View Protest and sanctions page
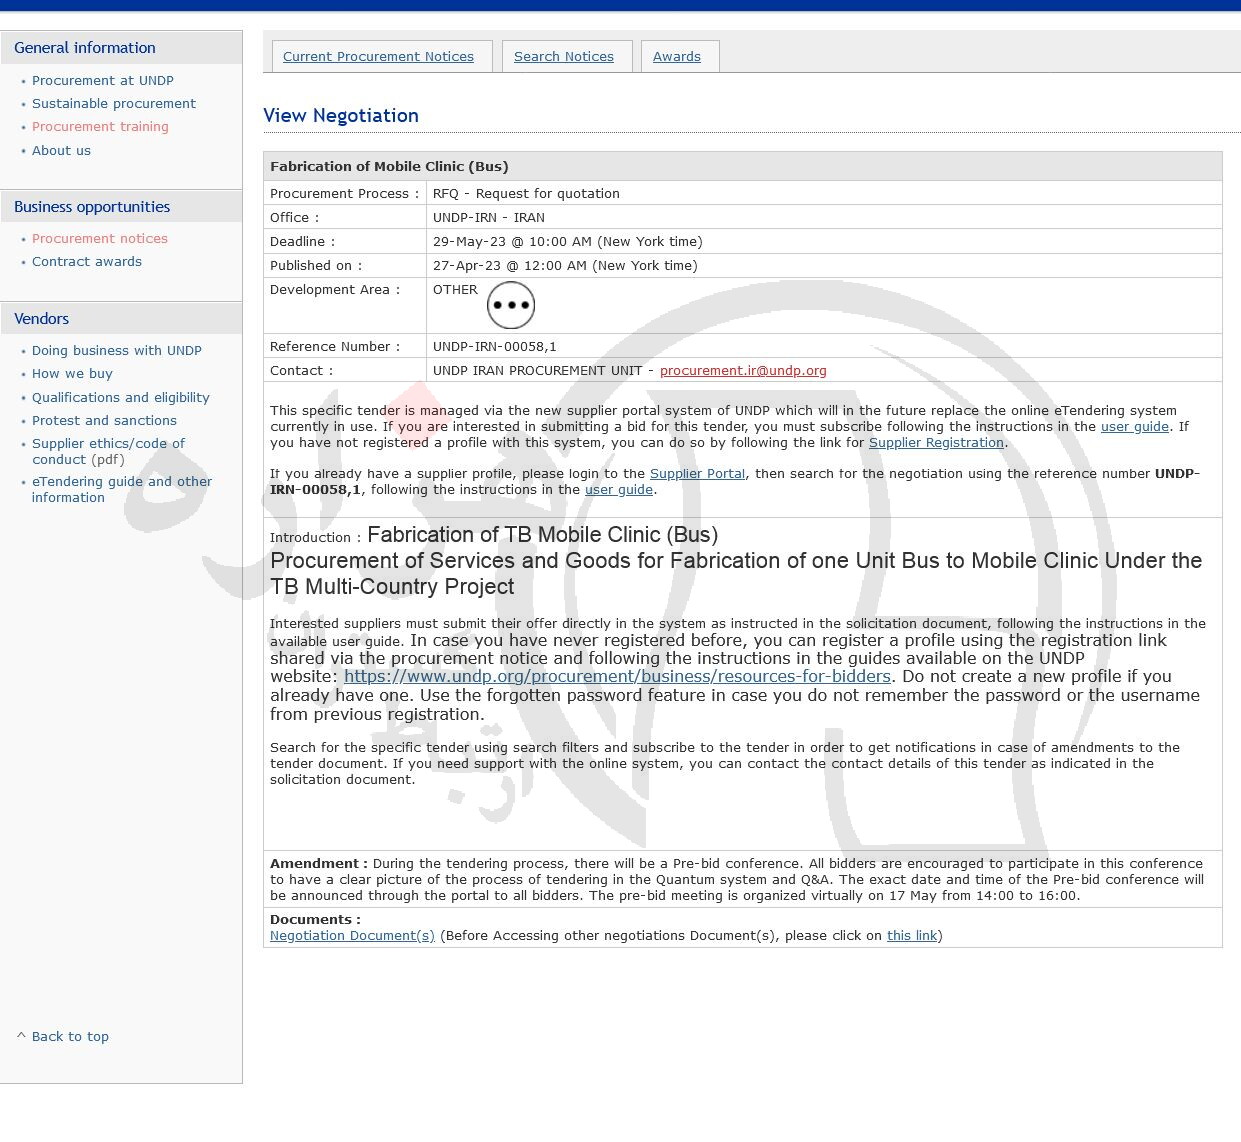The image size is (1241, 1142). (104, 420)
